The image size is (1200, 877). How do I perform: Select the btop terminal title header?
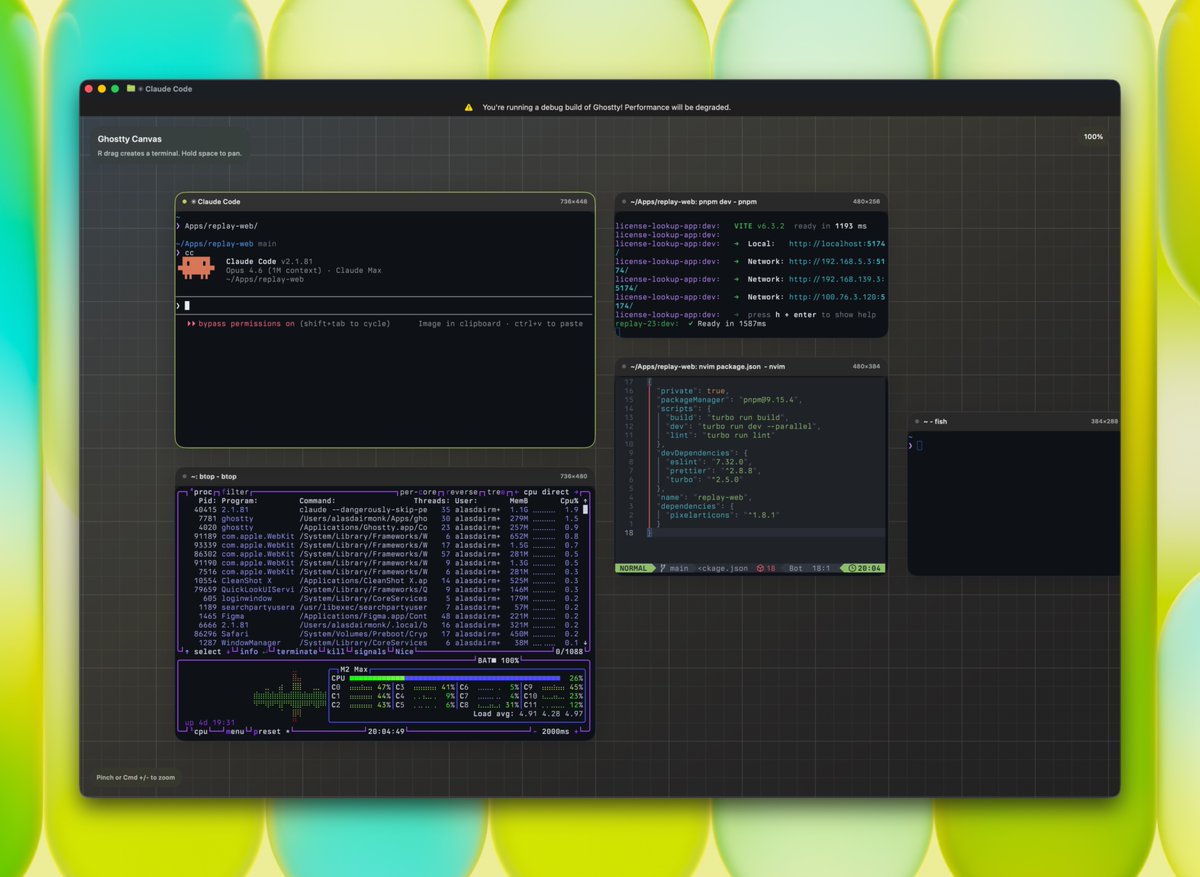tap(384, 477)
